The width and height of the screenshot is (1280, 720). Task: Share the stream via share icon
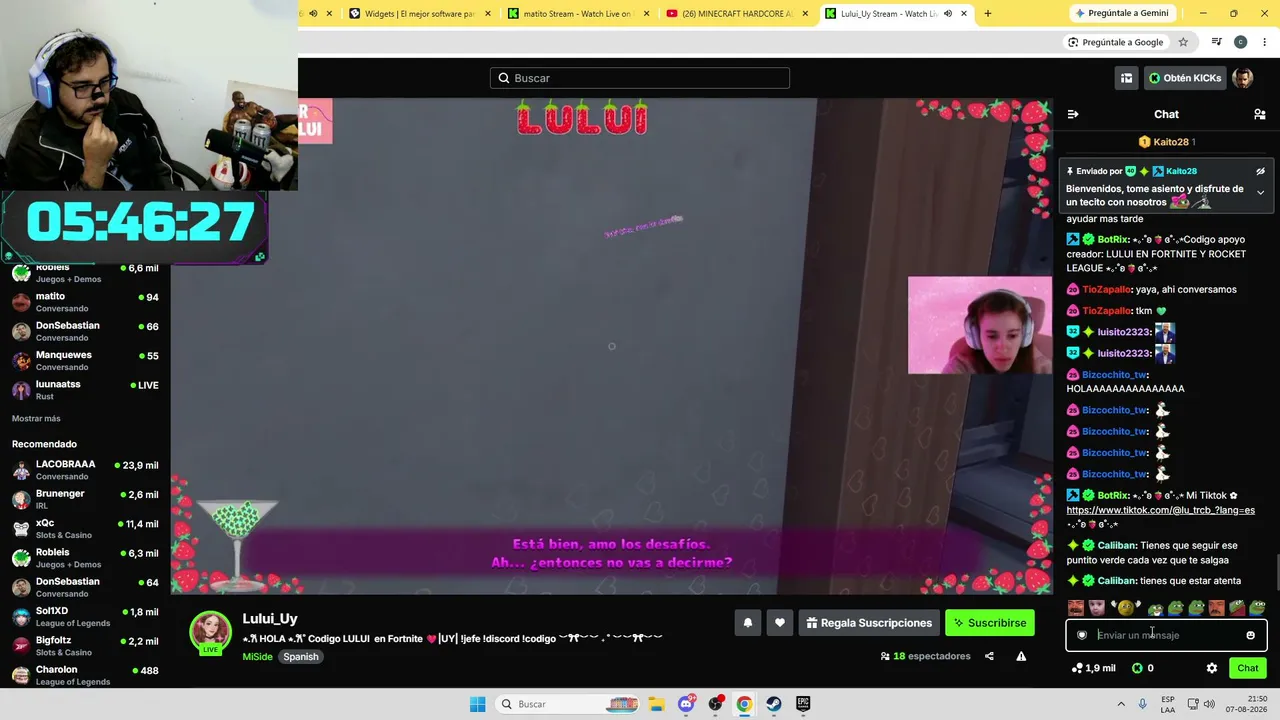click(x=989, y=656)
